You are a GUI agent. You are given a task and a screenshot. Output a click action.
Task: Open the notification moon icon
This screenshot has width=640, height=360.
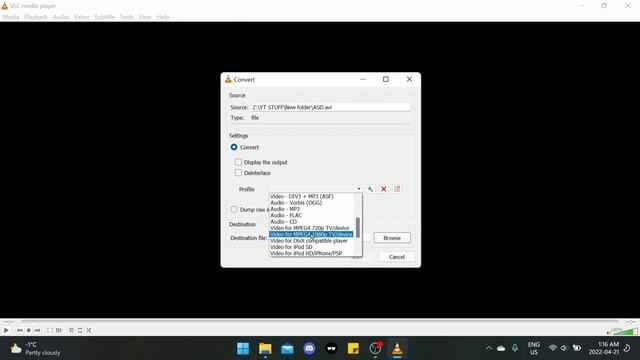point(627,348)
